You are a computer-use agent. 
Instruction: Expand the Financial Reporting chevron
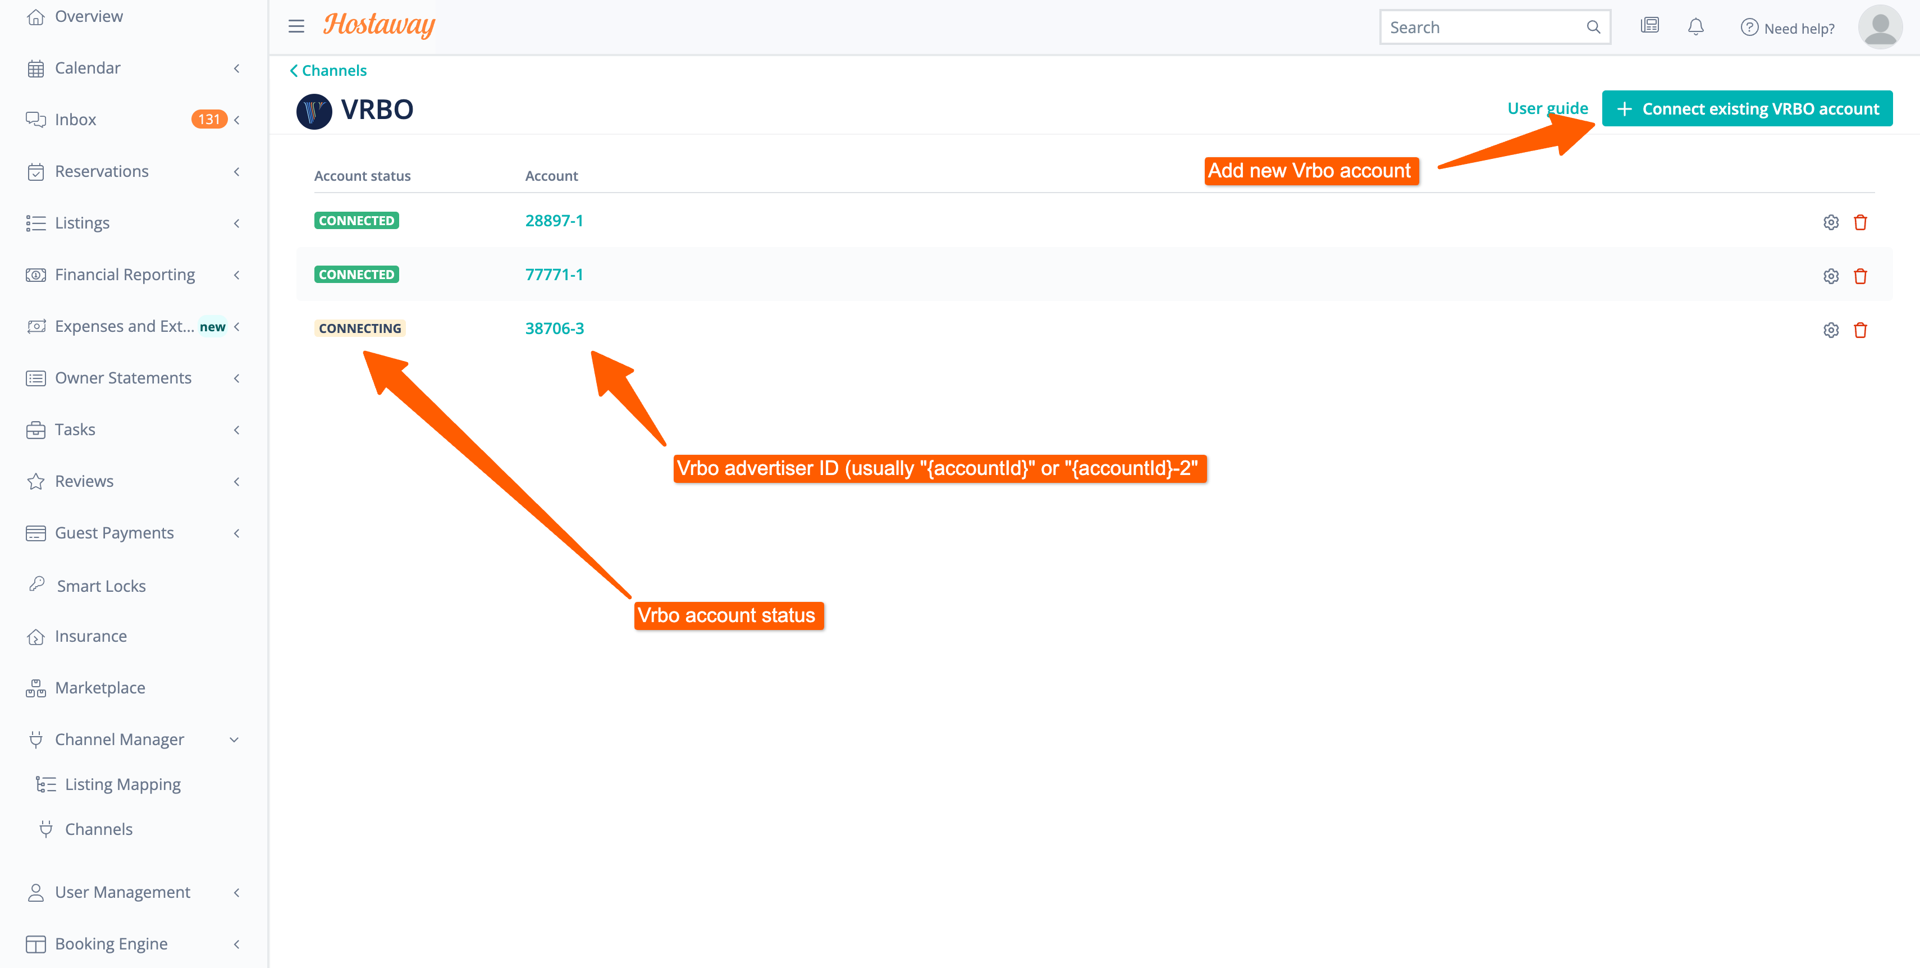237,275
